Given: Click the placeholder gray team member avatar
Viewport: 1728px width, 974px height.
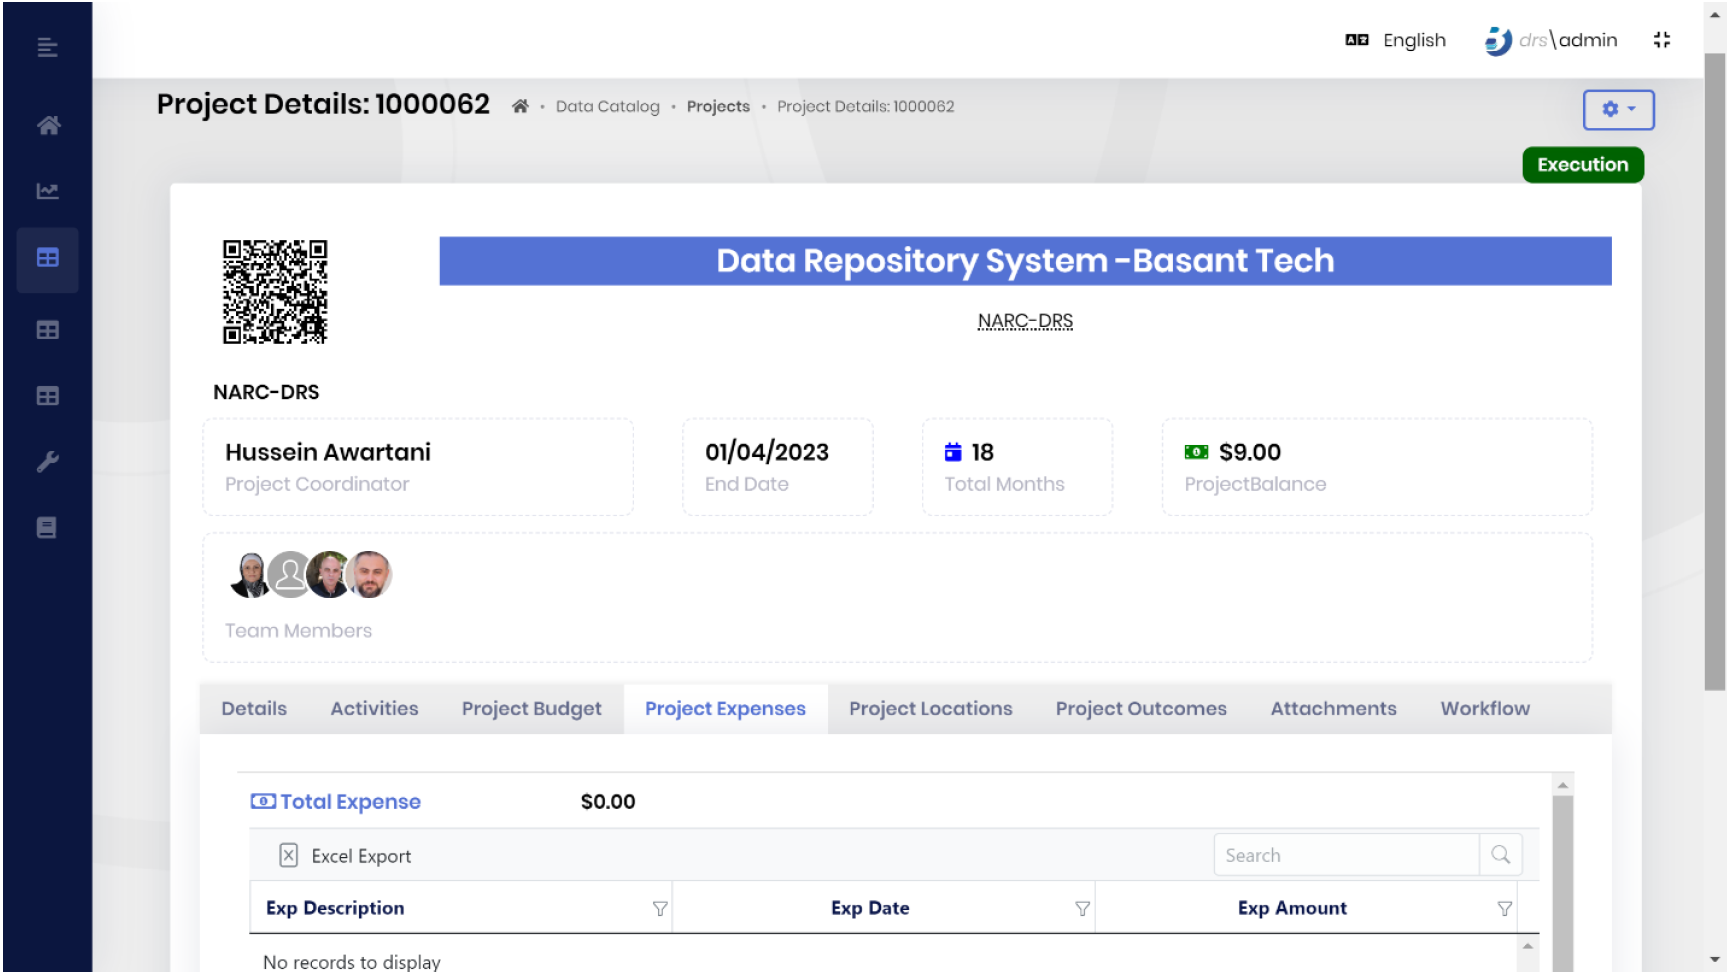Looking at the screenshot, I should pos(290,575).
